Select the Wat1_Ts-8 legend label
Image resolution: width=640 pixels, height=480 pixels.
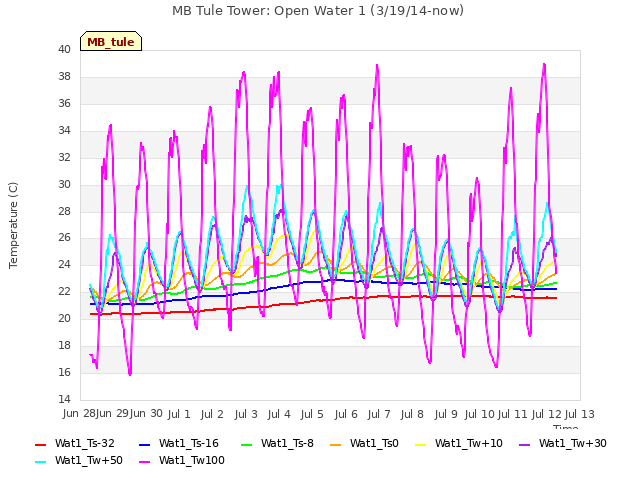(x=287, y=443)
